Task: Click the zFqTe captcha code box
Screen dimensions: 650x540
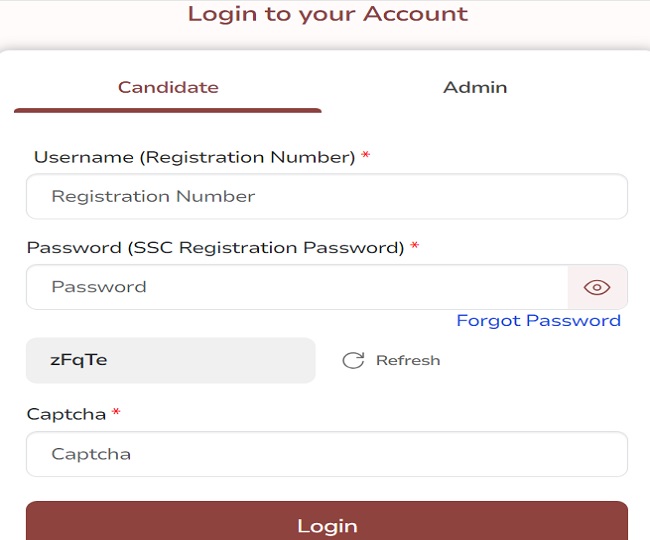Action: click(x=170, y=360)
